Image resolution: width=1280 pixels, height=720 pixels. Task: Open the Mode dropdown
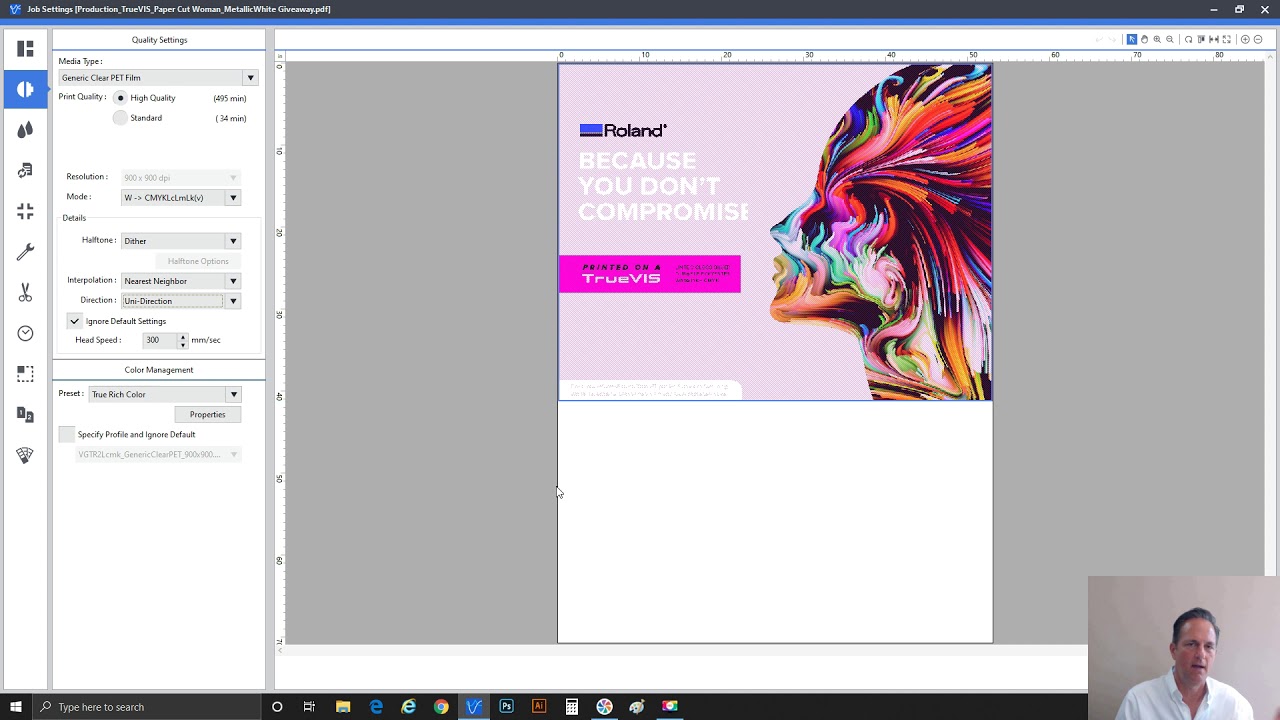pos(180,198)
